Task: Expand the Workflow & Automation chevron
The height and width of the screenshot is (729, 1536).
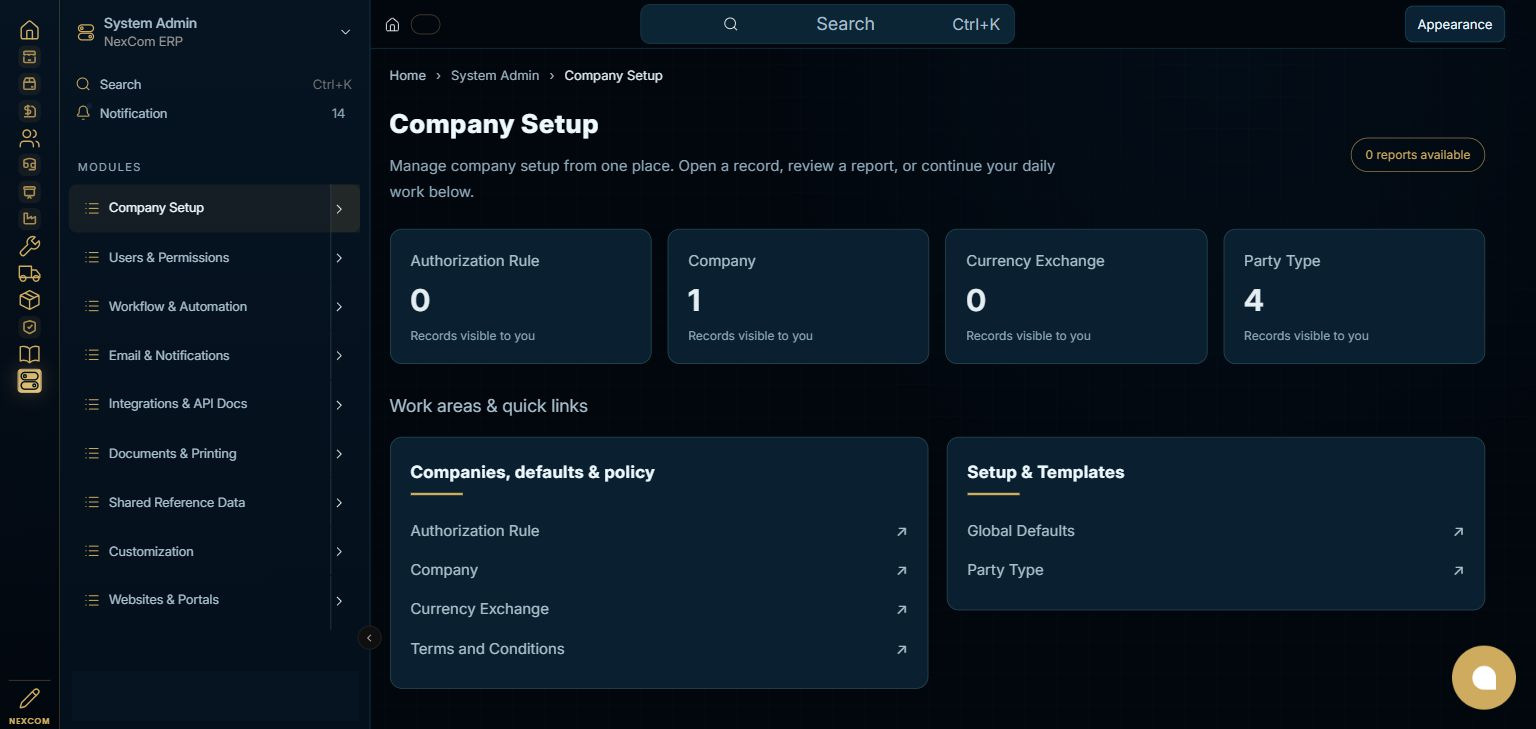Action: click(339, 307)
